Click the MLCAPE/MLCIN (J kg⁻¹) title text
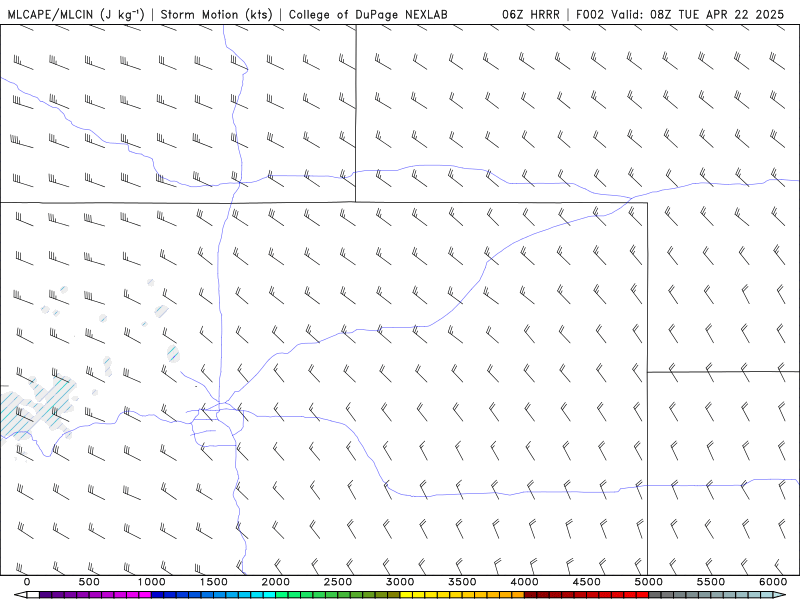 pos(76,14)
